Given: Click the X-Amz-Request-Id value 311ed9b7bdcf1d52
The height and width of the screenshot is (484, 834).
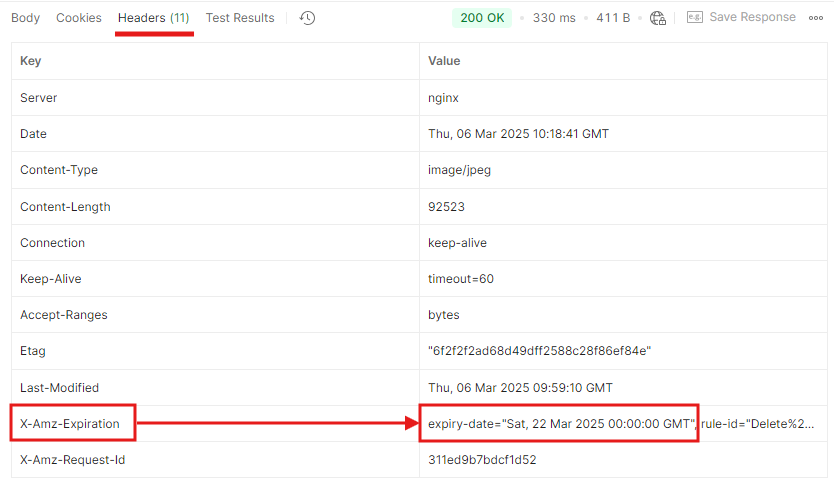Looking at the screenshot, I should (480, 460).
